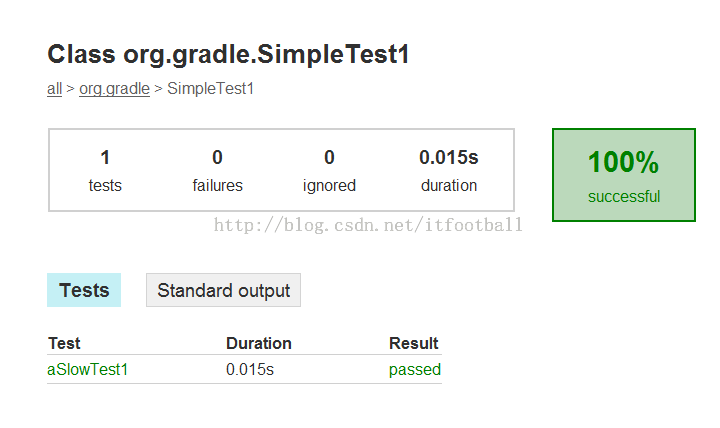Click the "tests" label in summary box

(105, 185)
